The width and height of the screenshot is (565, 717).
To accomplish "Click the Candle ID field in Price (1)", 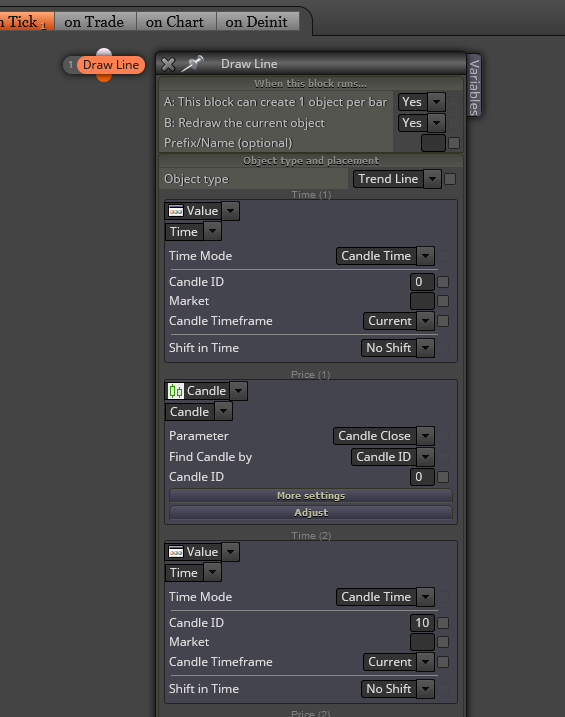I will point(421,477).
